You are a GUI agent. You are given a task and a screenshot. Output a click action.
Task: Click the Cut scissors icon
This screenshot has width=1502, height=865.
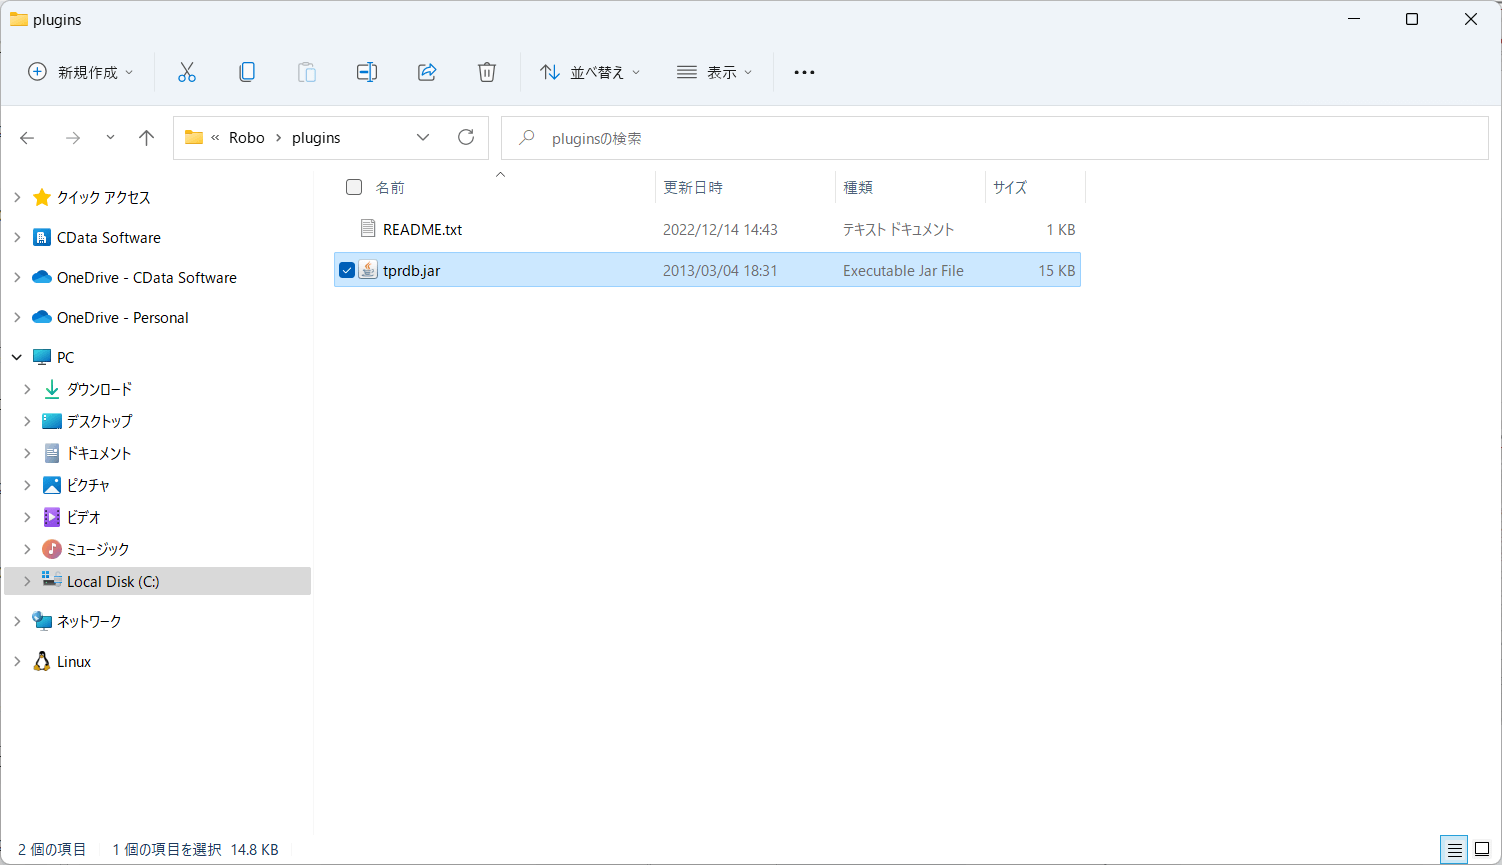point(187,72)
